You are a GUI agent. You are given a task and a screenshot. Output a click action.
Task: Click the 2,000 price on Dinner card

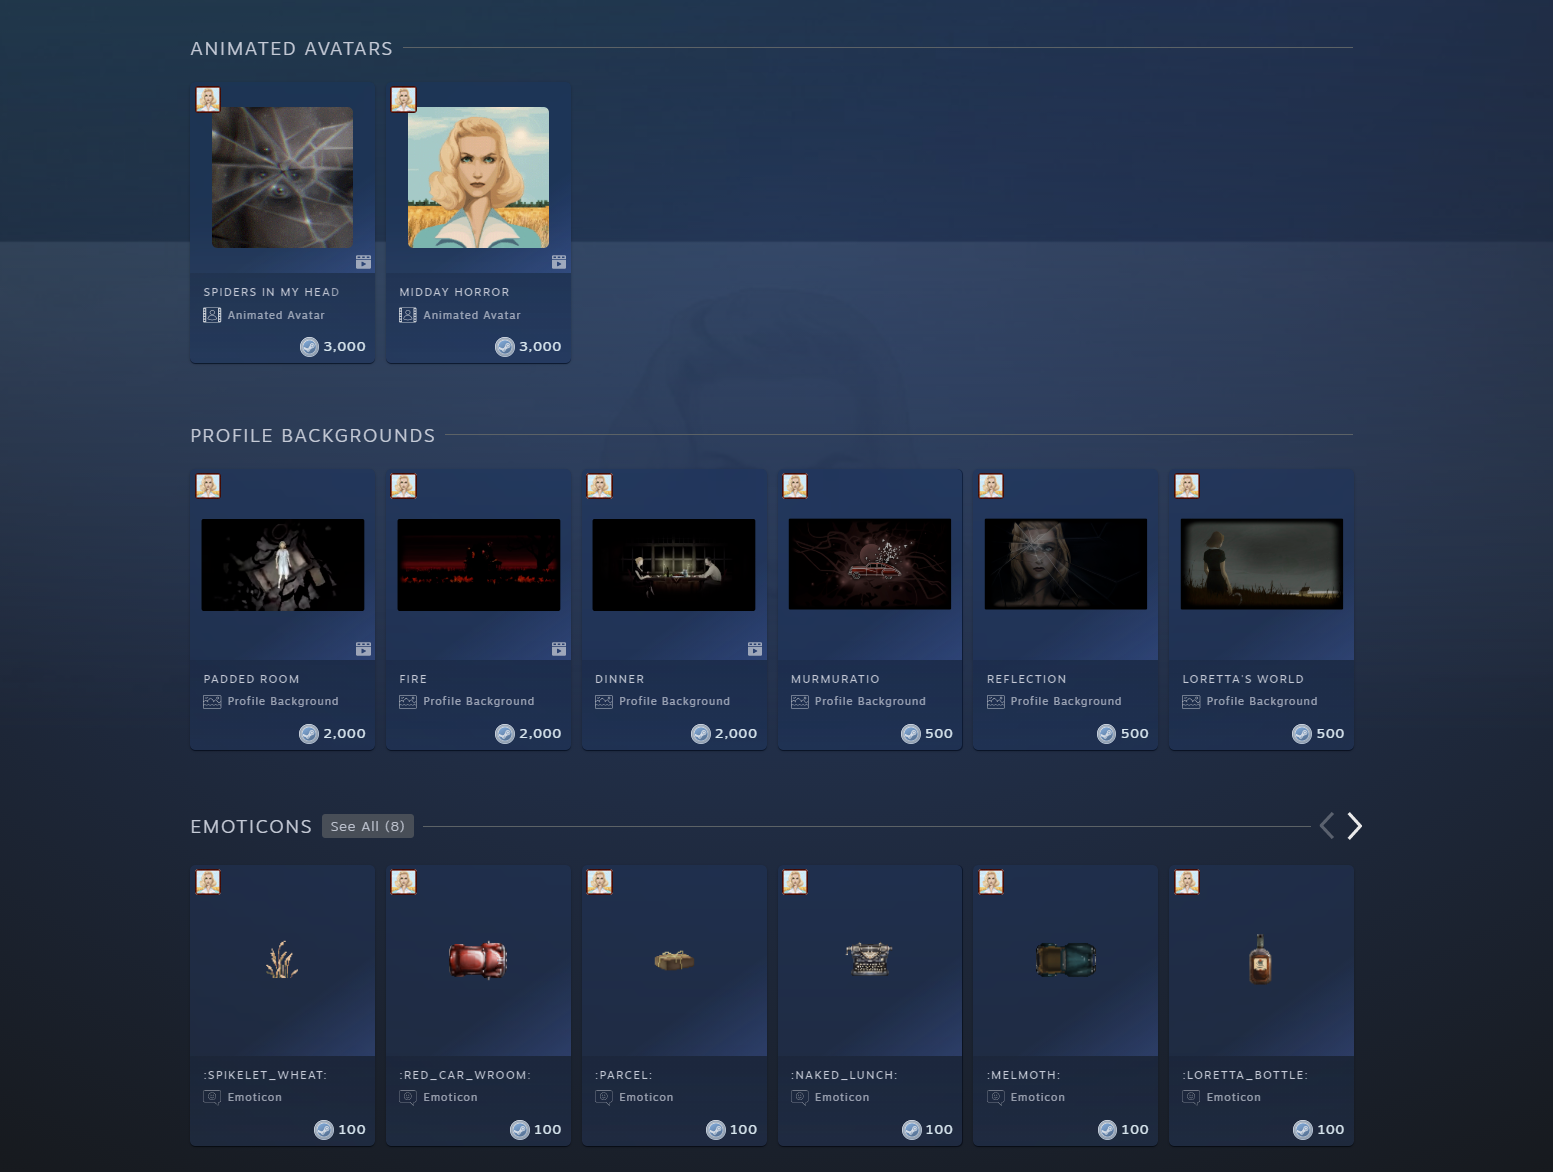click(736, 734)
